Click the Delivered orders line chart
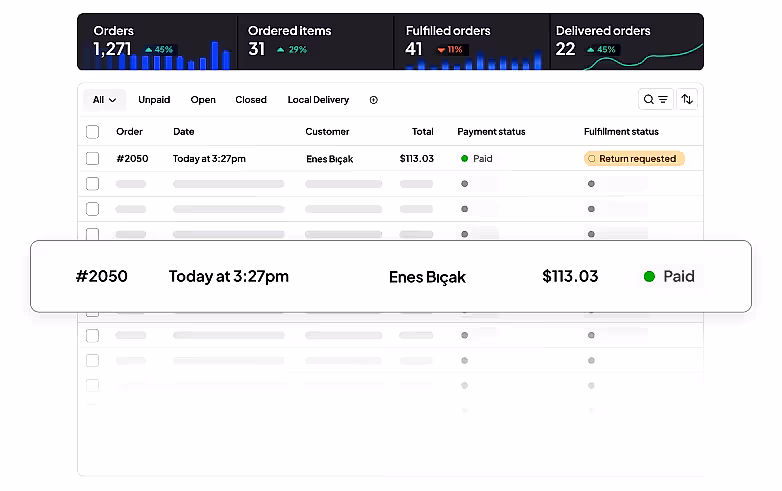This screenshot has width=782, height=491. (642, 58)
